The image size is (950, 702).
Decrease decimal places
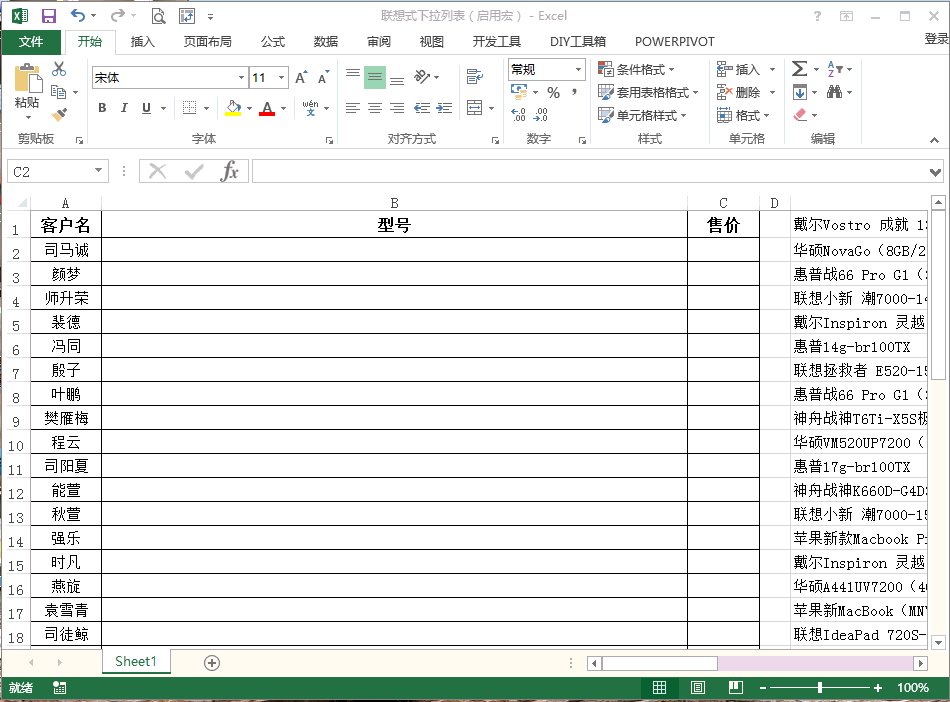click(541, 114)
